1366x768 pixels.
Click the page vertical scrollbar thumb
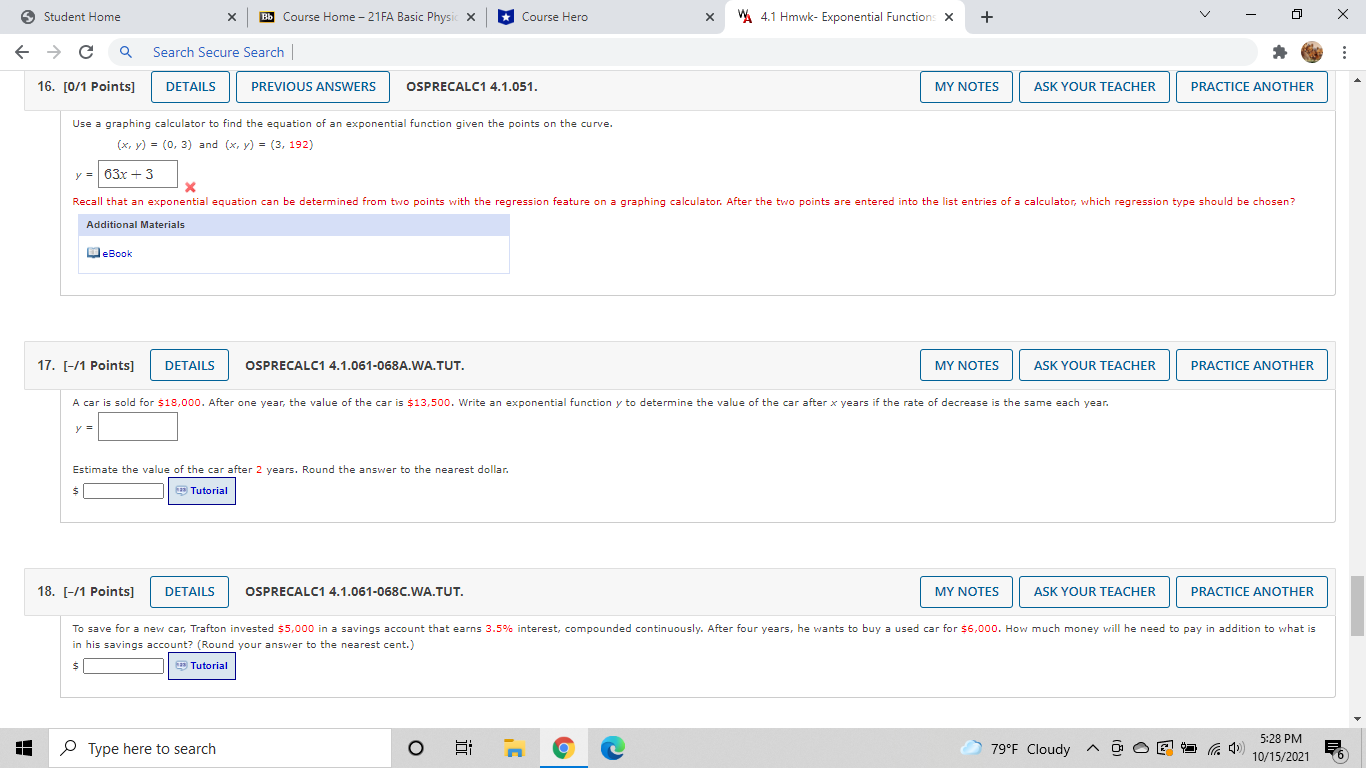1356,606
